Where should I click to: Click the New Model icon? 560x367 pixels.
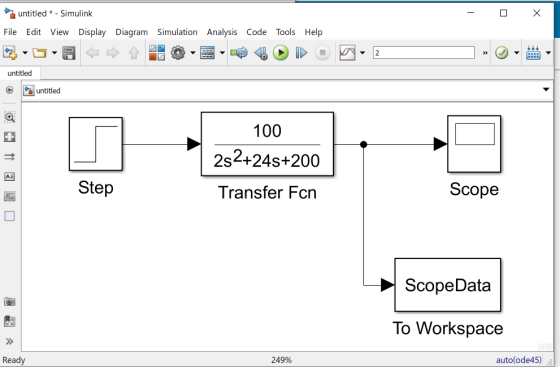pos(10,53)
